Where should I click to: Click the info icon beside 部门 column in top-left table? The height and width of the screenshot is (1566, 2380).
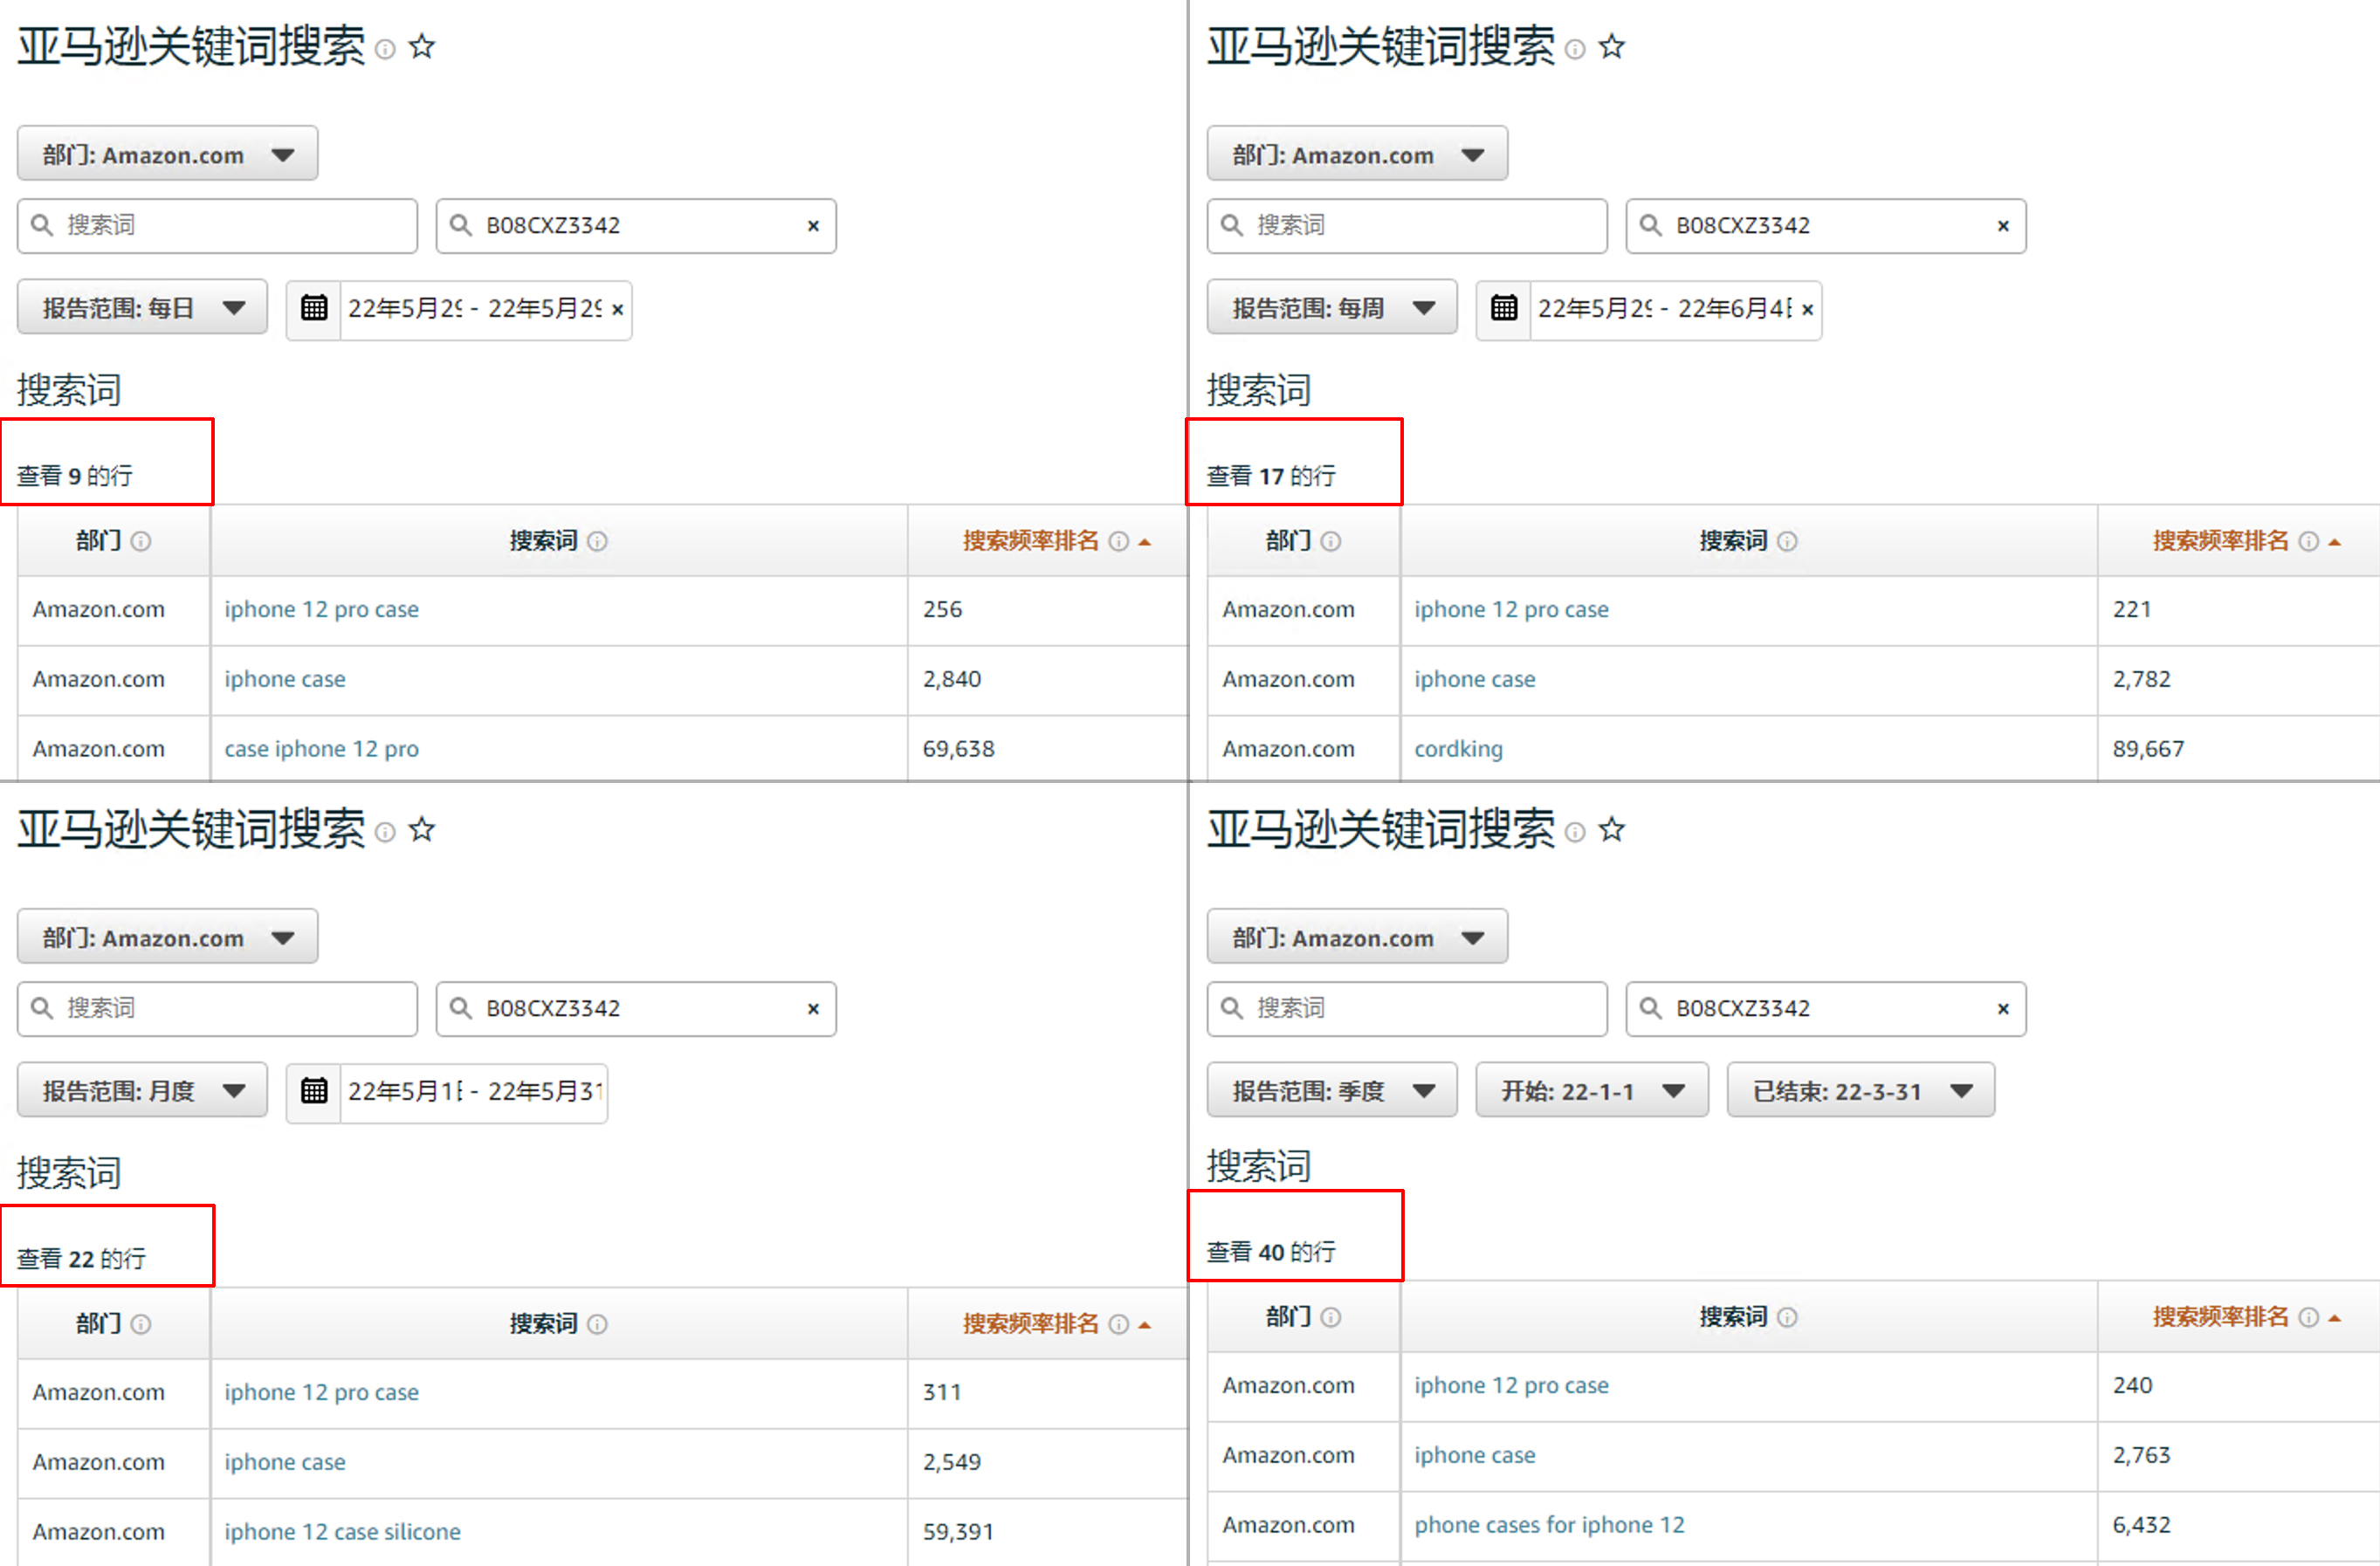pos(141,541)
